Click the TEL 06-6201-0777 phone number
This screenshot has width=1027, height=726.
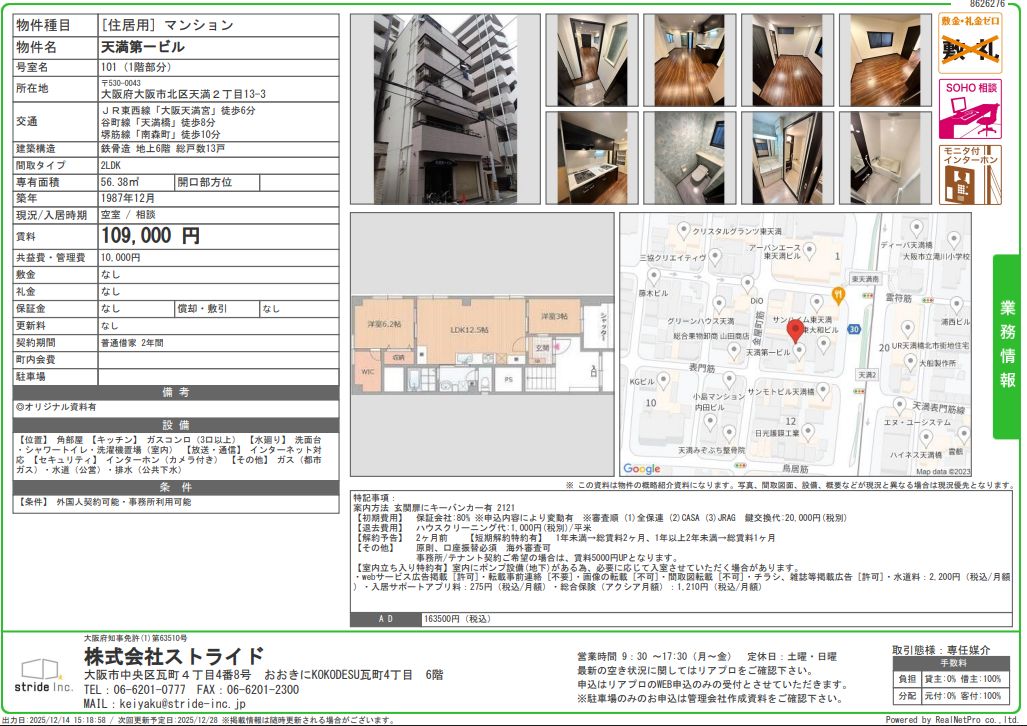click(135, 690)
